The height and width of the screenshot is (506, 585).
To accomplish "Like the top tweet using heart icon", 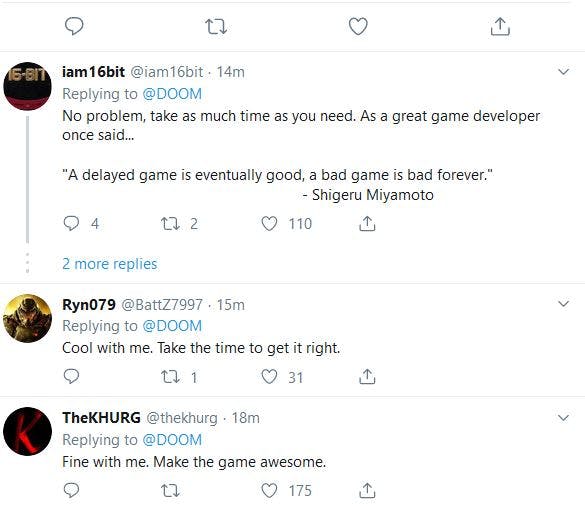I will [358, 26].
